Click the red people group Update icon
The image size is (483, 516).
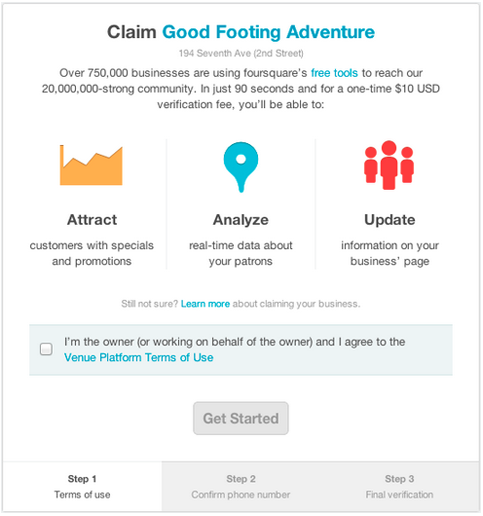tap(389, 165)
